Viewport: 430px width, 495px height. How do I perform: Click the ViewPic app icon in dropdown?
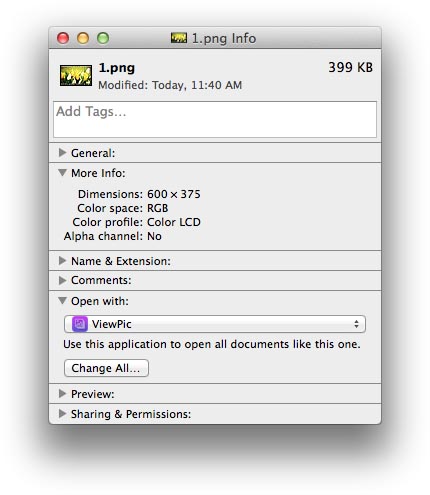(x=80, y=324)
